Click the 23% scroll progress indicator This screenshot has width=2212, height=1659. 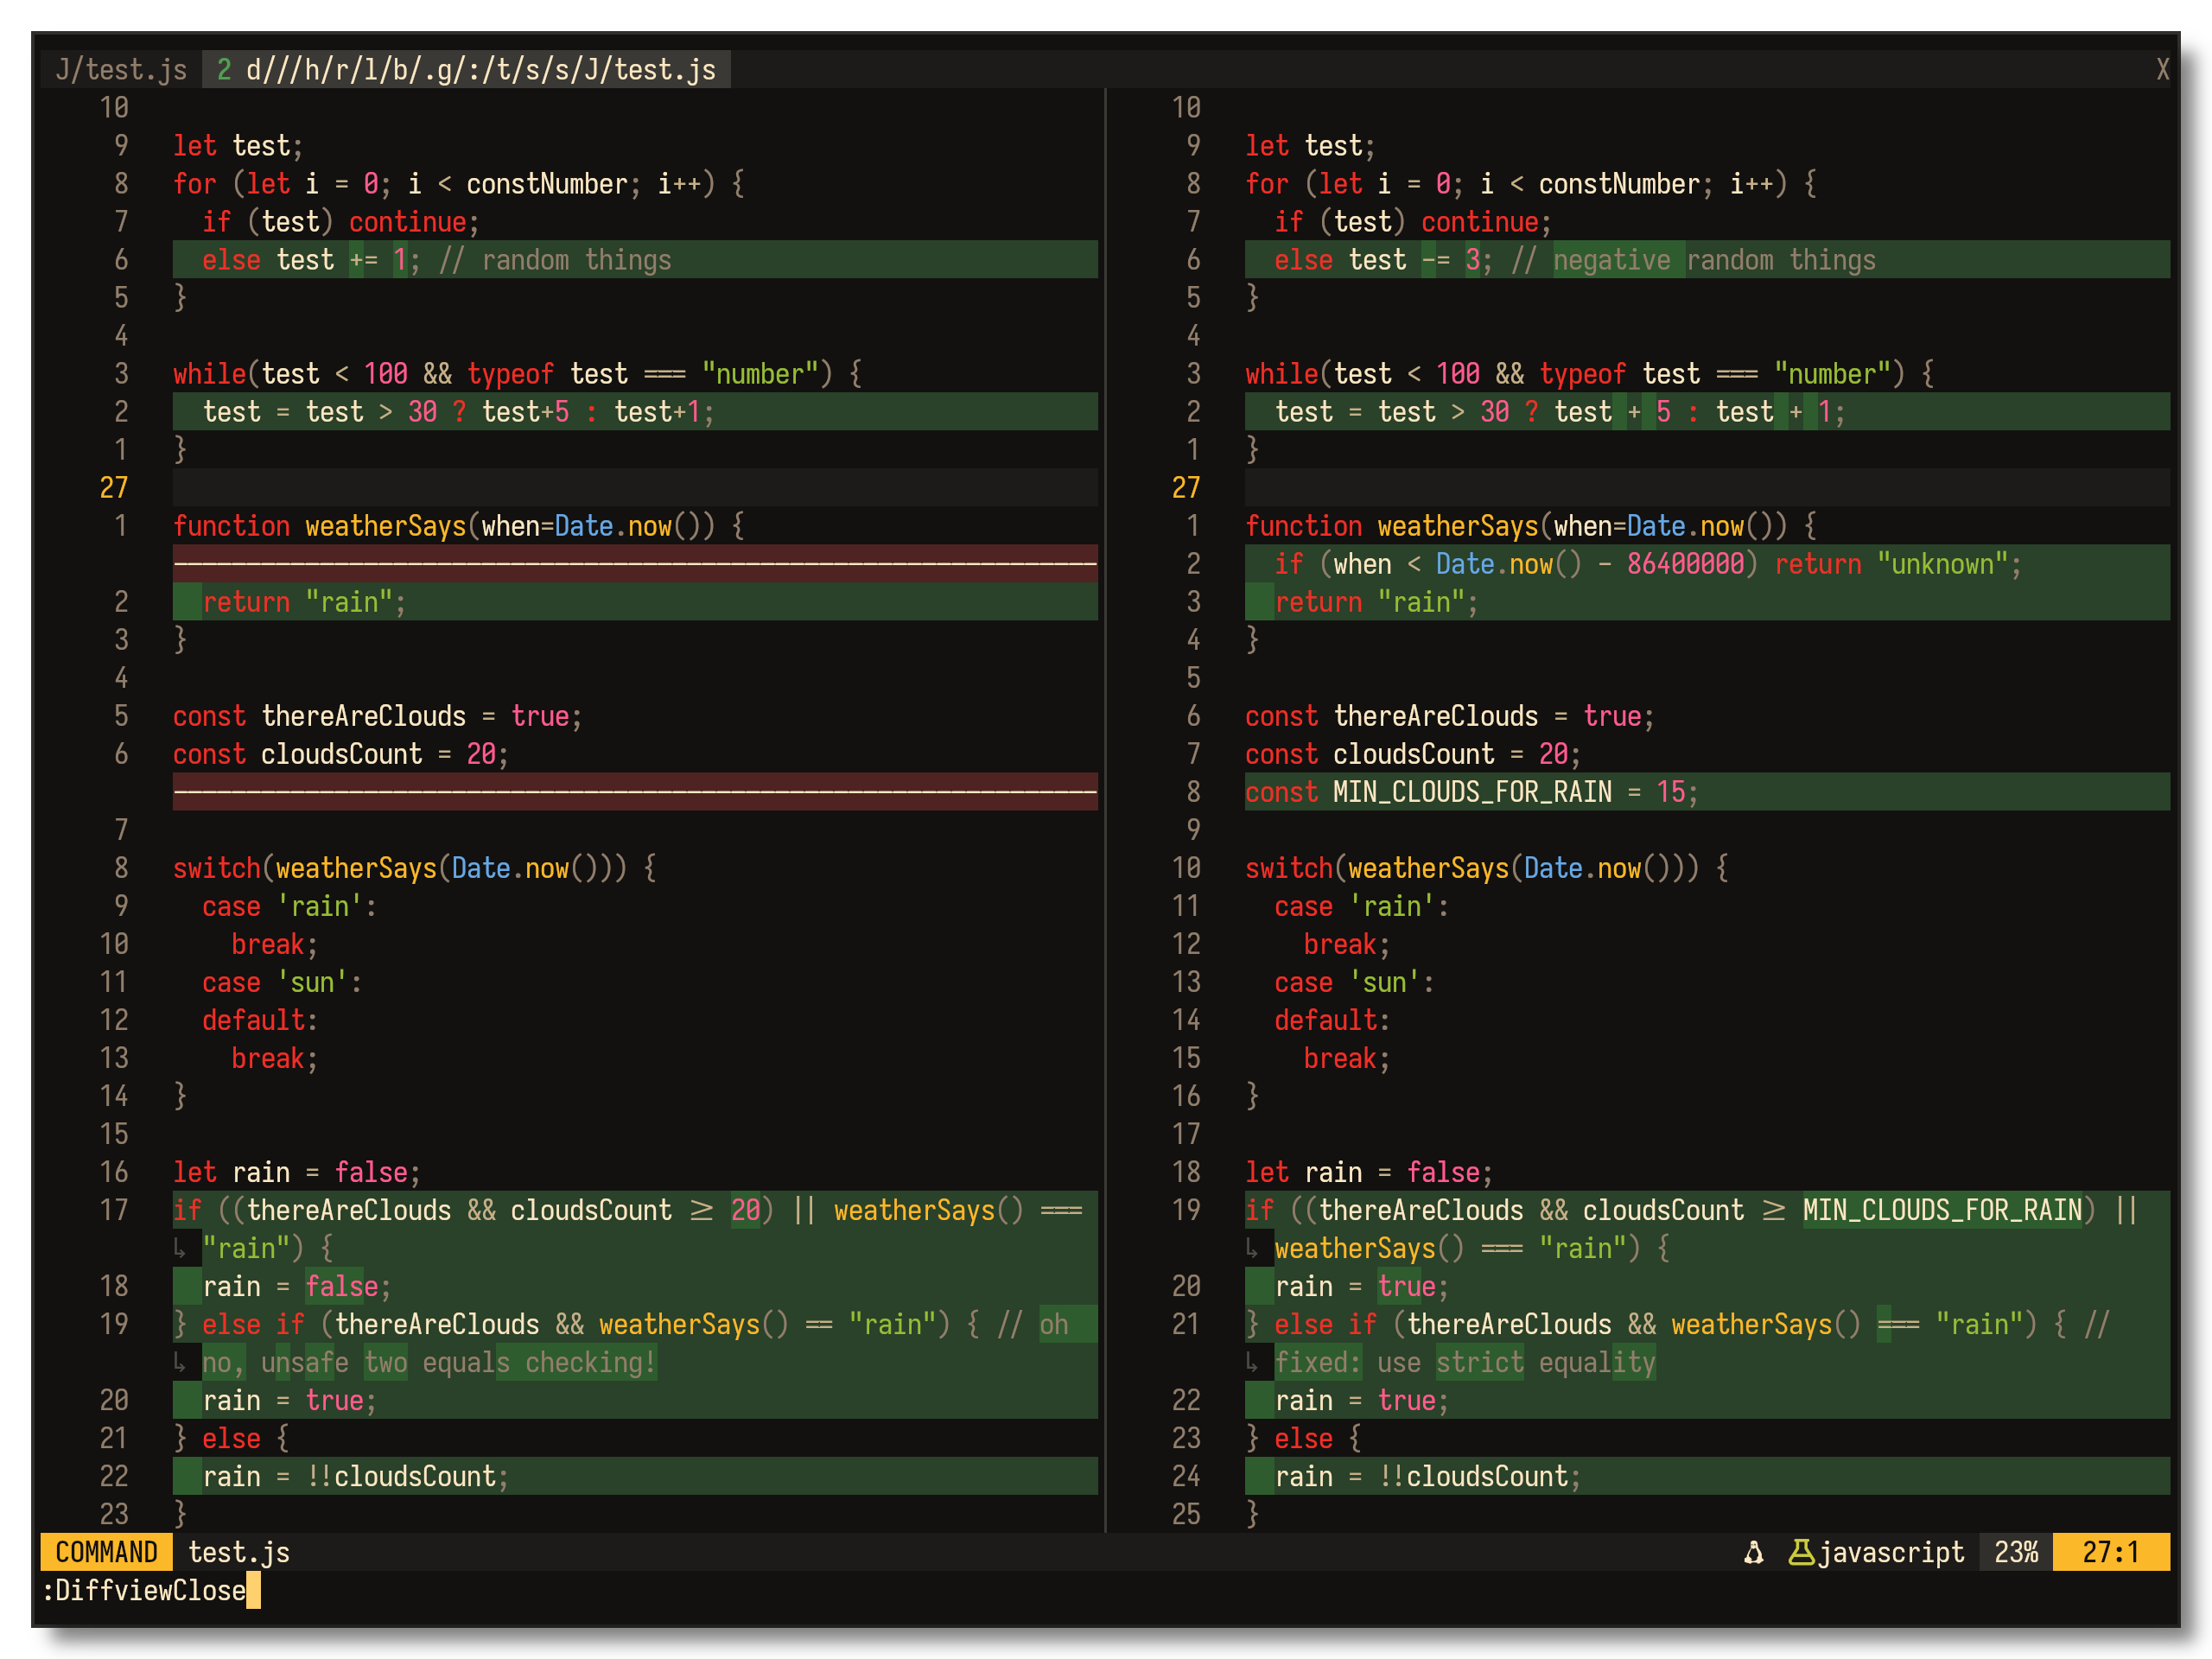2015,1552
